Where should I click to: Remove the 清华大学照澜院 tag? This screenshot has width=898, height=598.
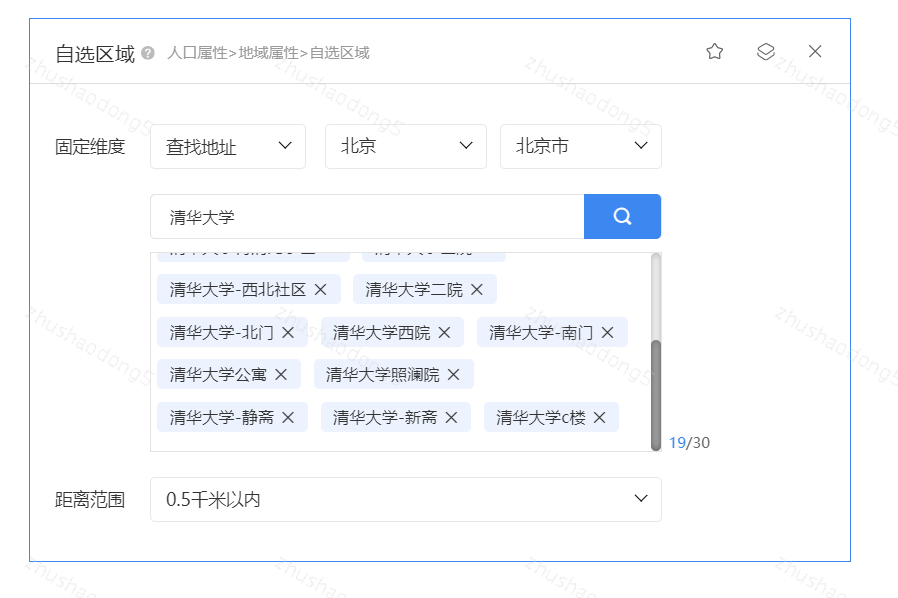[x=452, y=373]
